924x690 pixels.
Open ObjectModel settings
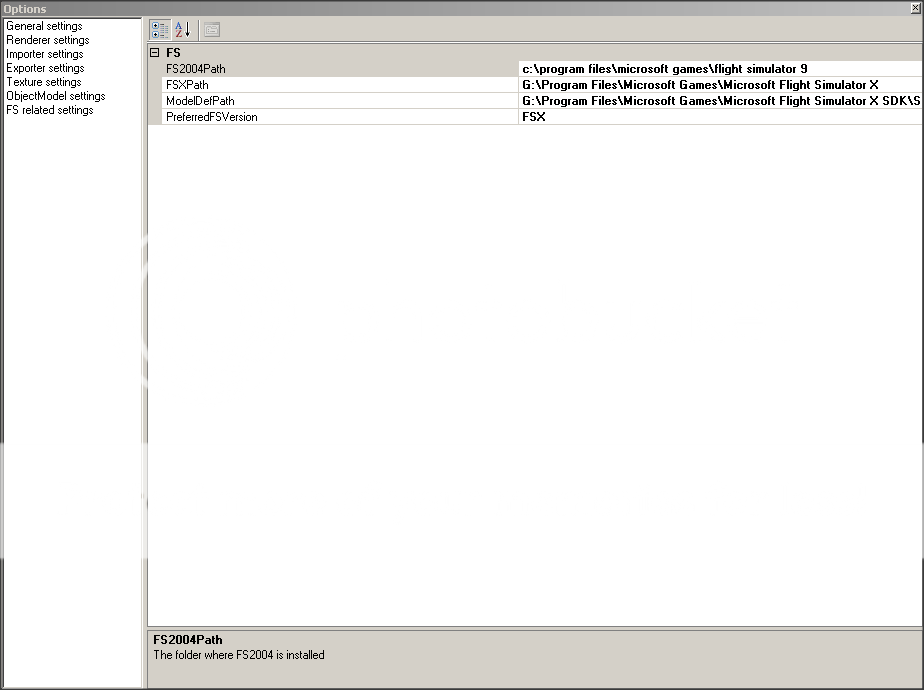pos(55,95)
